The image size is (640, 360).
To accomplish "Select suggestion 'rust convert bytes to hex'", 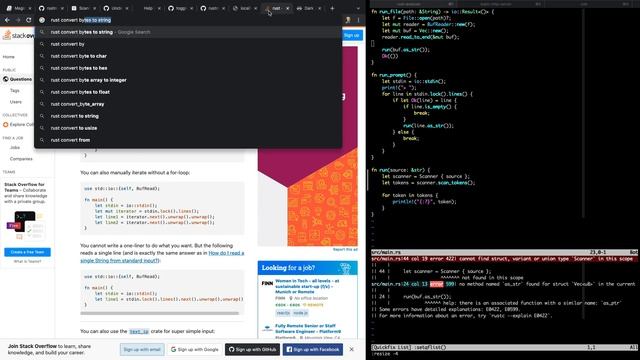I will pyautogui.click(x=188, y=68).
